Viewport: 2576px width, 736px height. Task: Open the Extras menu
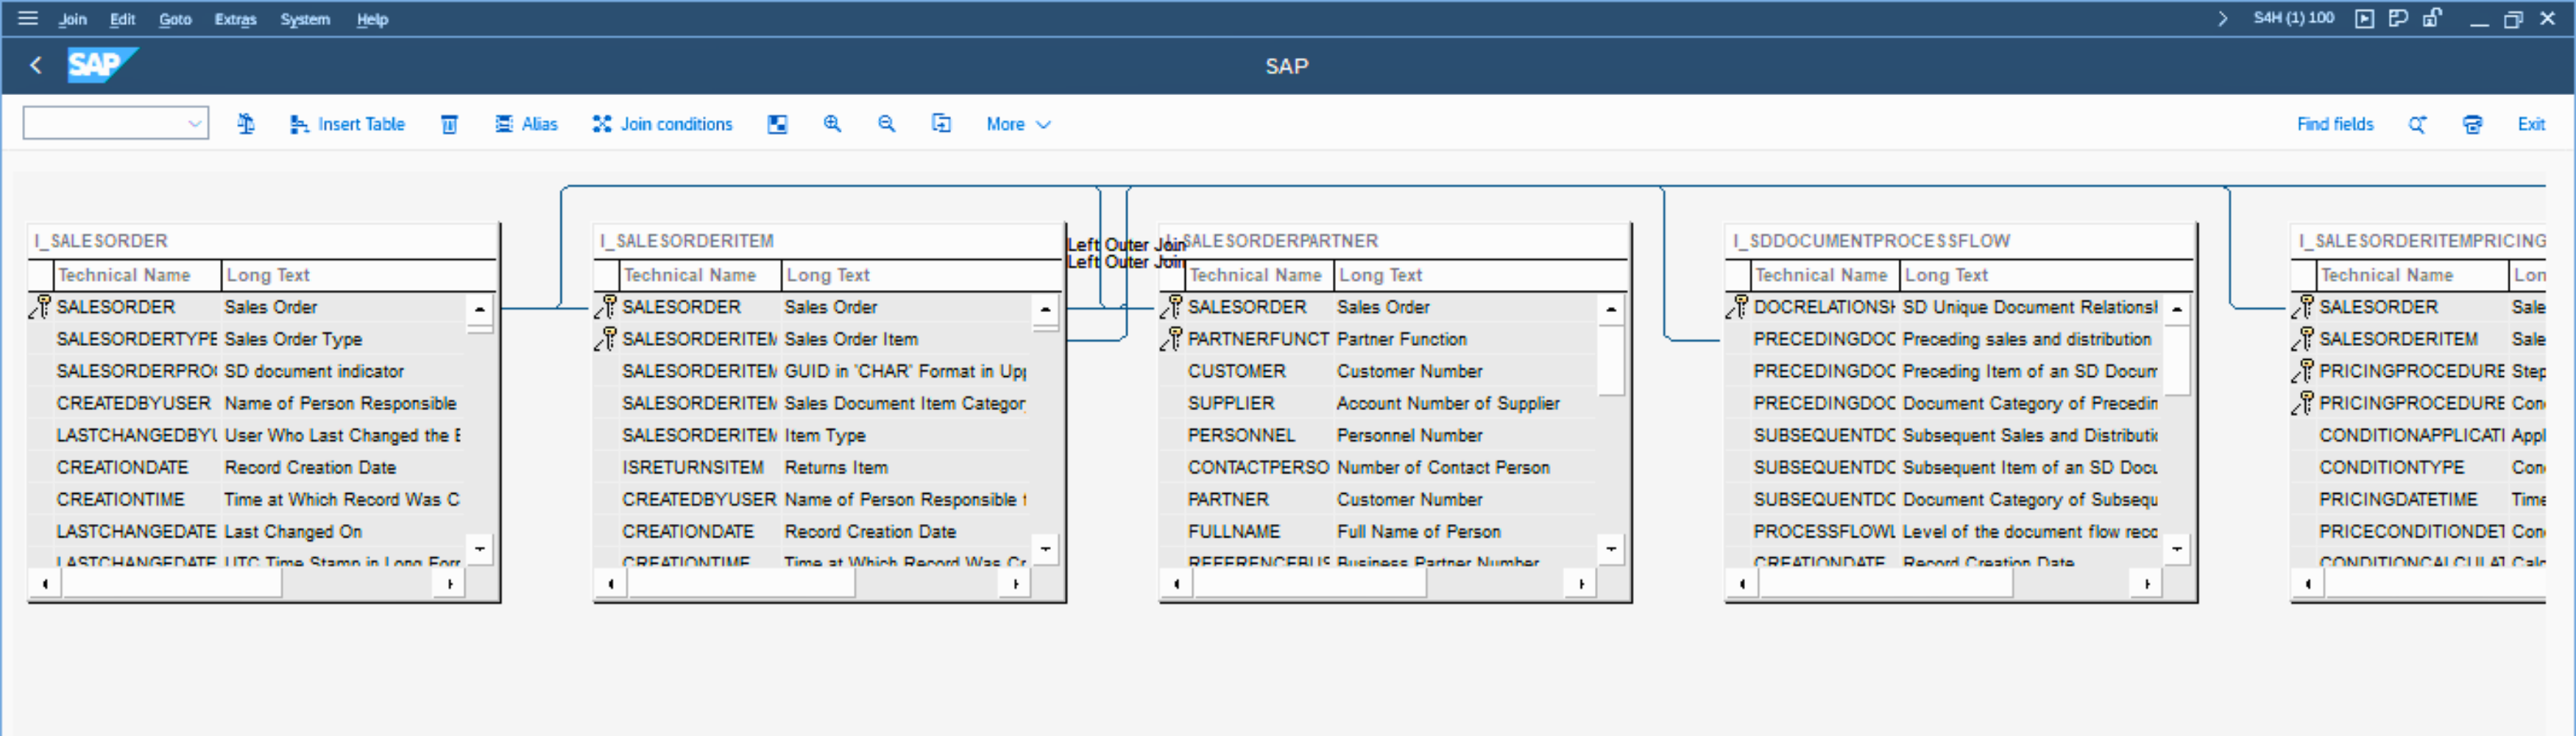pyautogui.click(x=235, y=19)
